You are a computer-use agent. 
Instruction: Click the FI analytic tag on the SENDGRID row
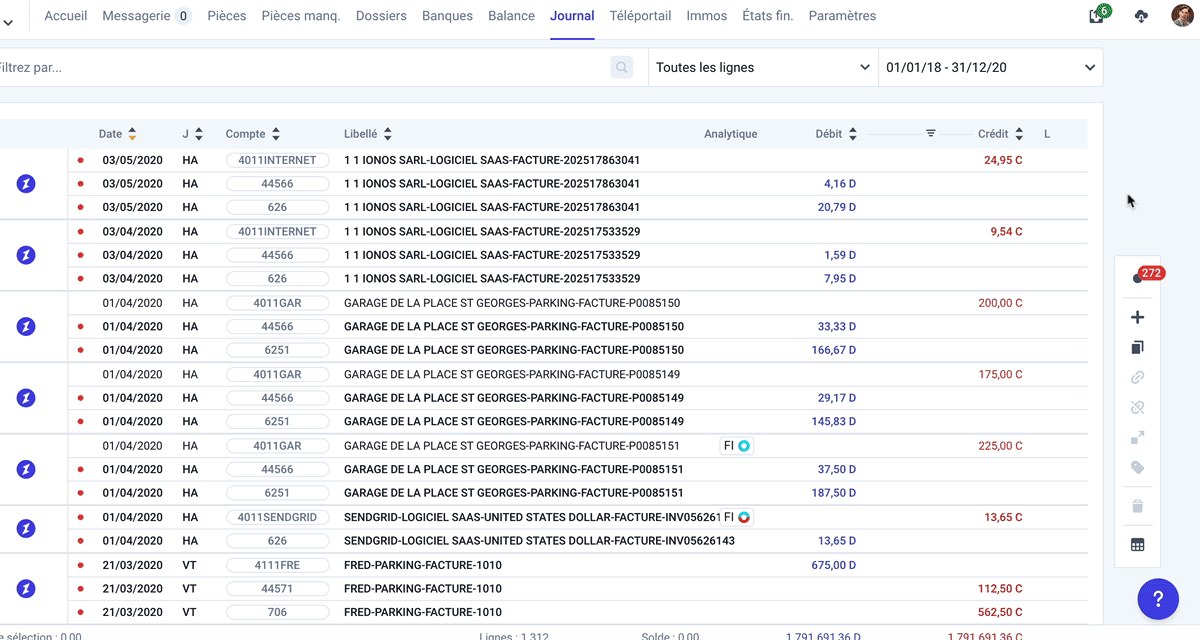pos(736,517)
